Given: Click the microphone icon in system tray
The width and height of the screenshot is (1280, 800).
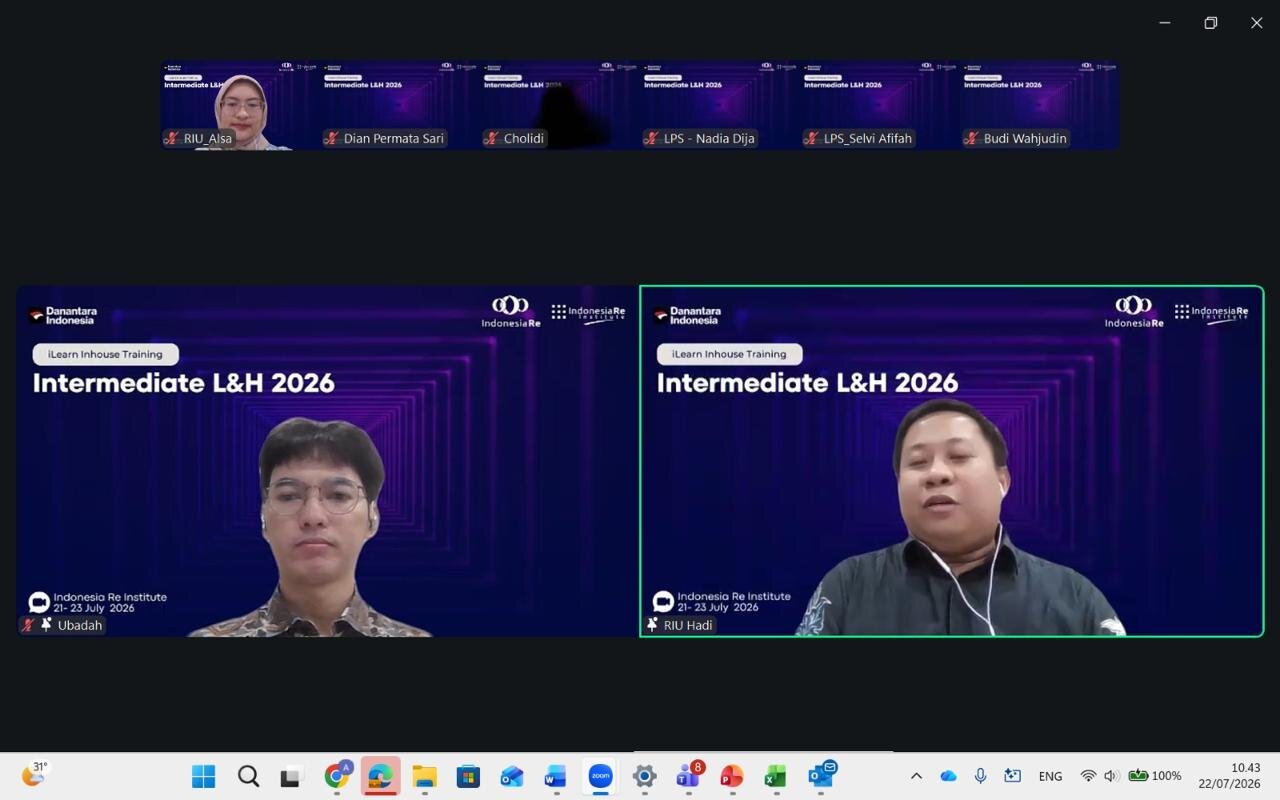Looking at the screenshot, I should coord(980,776).
